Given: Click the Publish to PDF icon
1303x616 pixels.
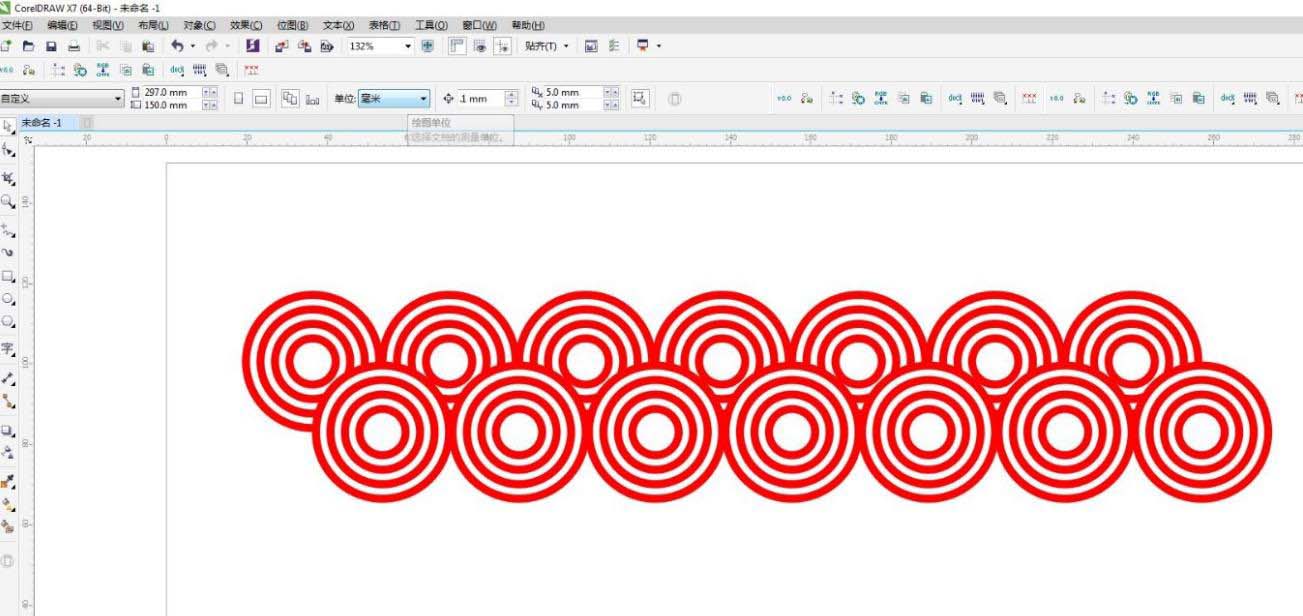Looking at the screenshot, I should click(x=326, y=46).
